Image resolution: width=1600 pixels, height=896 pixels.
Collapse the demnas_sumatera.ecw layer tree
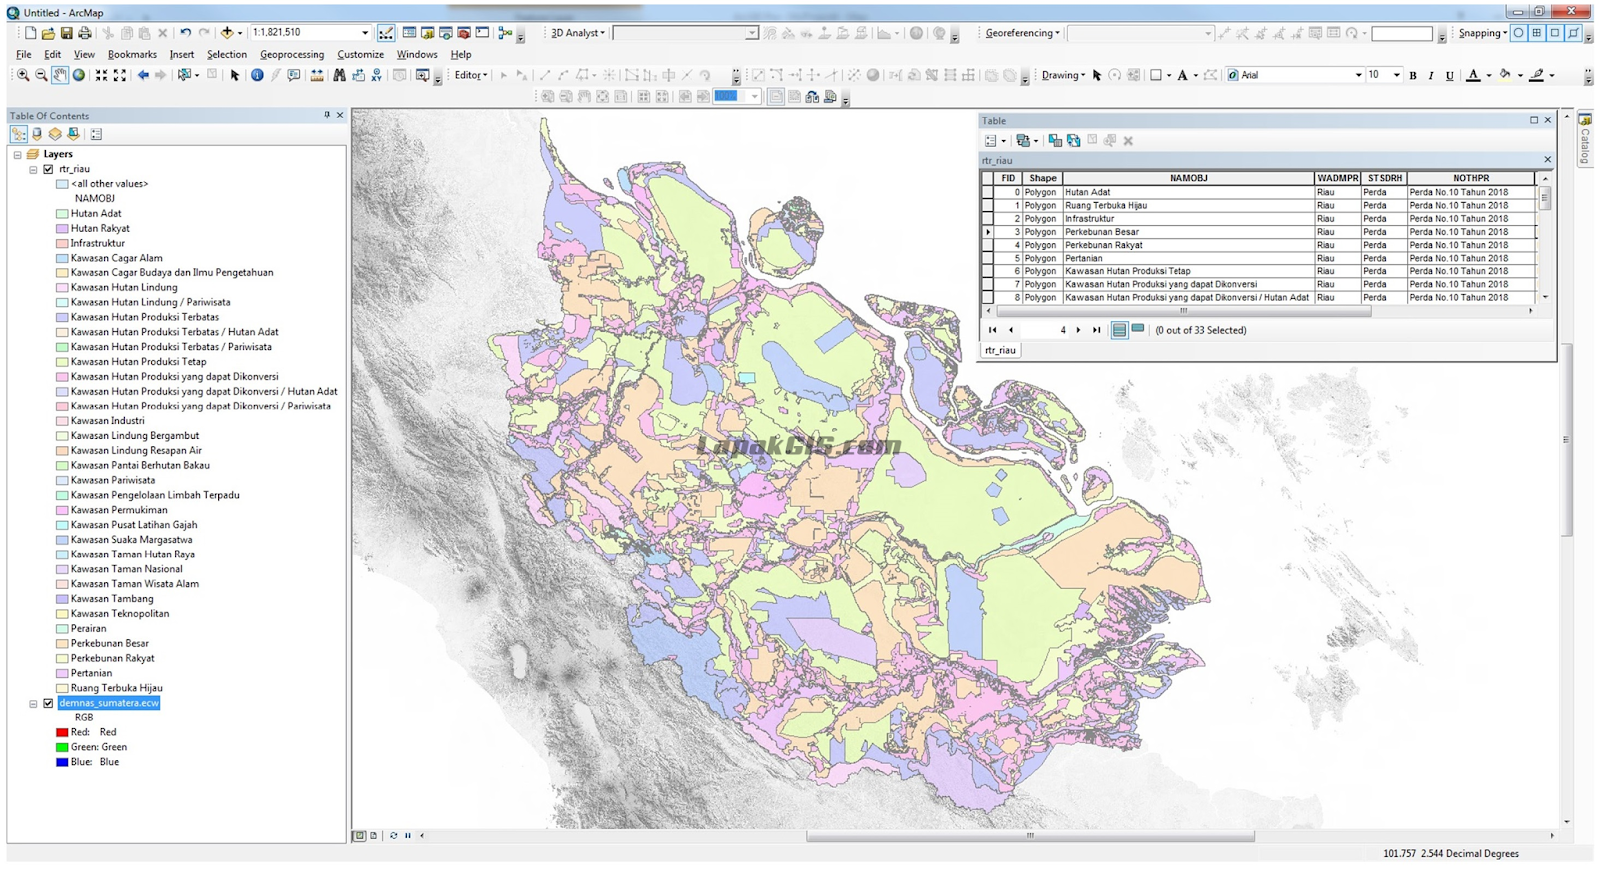tap(33, 703)
